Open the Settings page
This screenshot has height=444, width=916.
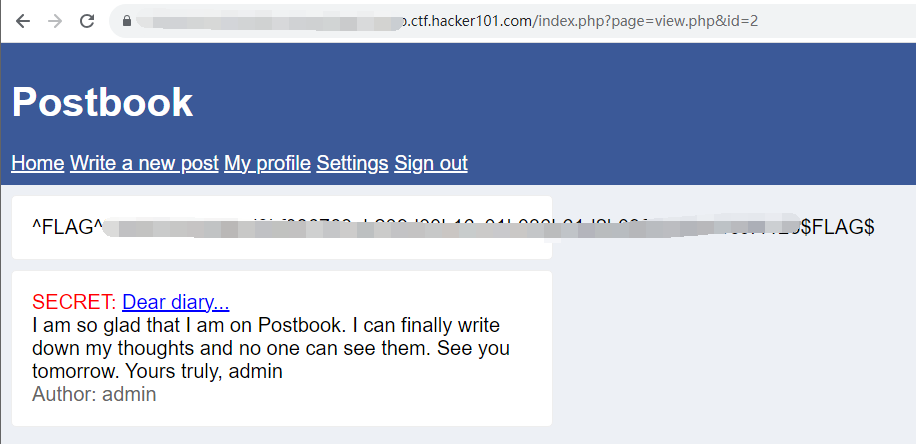tap(352, 163)
